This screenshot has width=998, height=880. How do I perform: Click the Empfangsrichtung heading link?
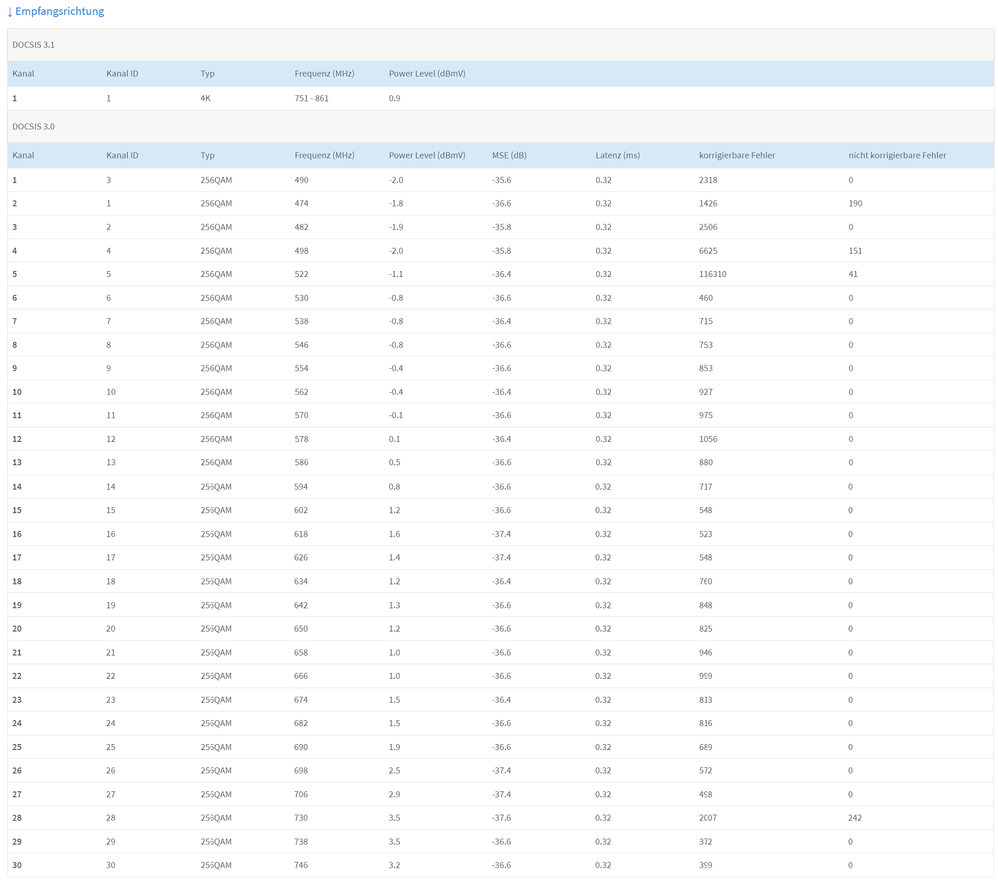[55, 11]
